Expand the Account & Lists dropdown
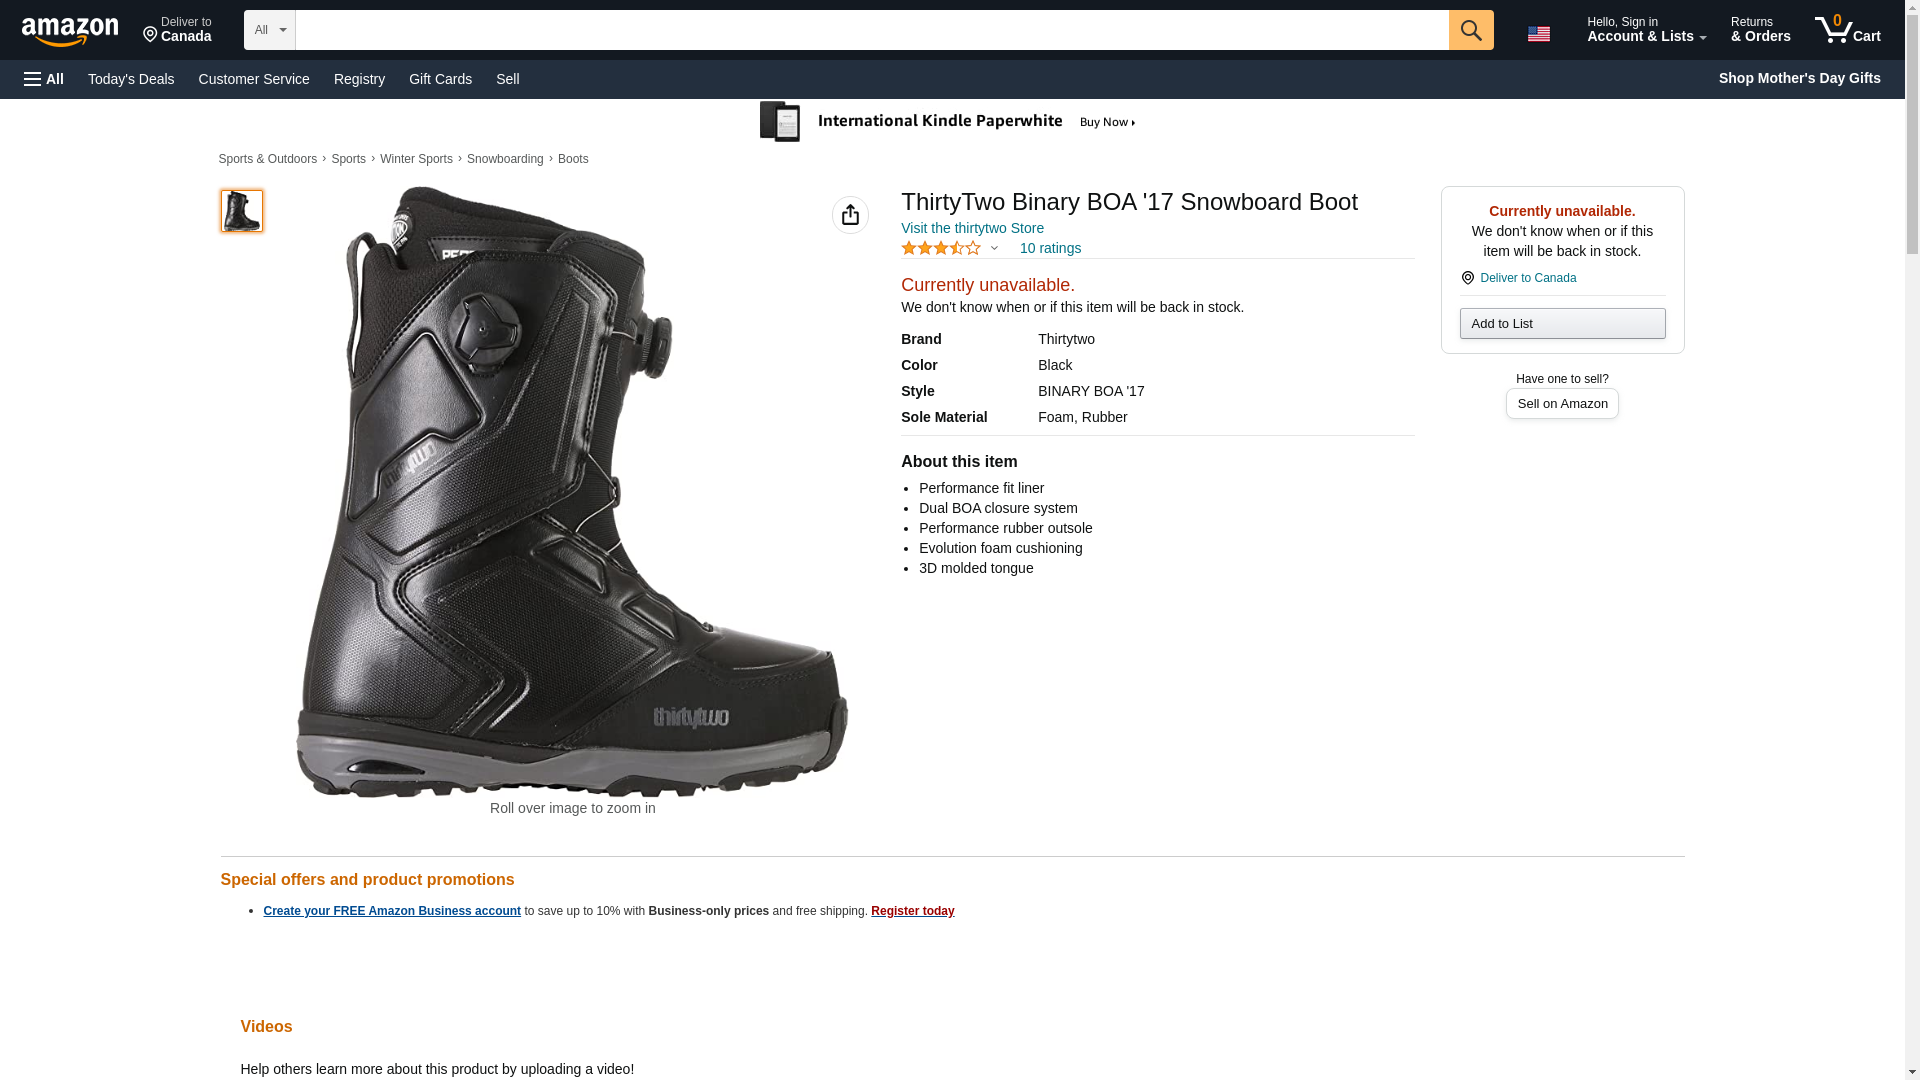The width and height of the screenshot is (1920, 1080). [1645, 30]
